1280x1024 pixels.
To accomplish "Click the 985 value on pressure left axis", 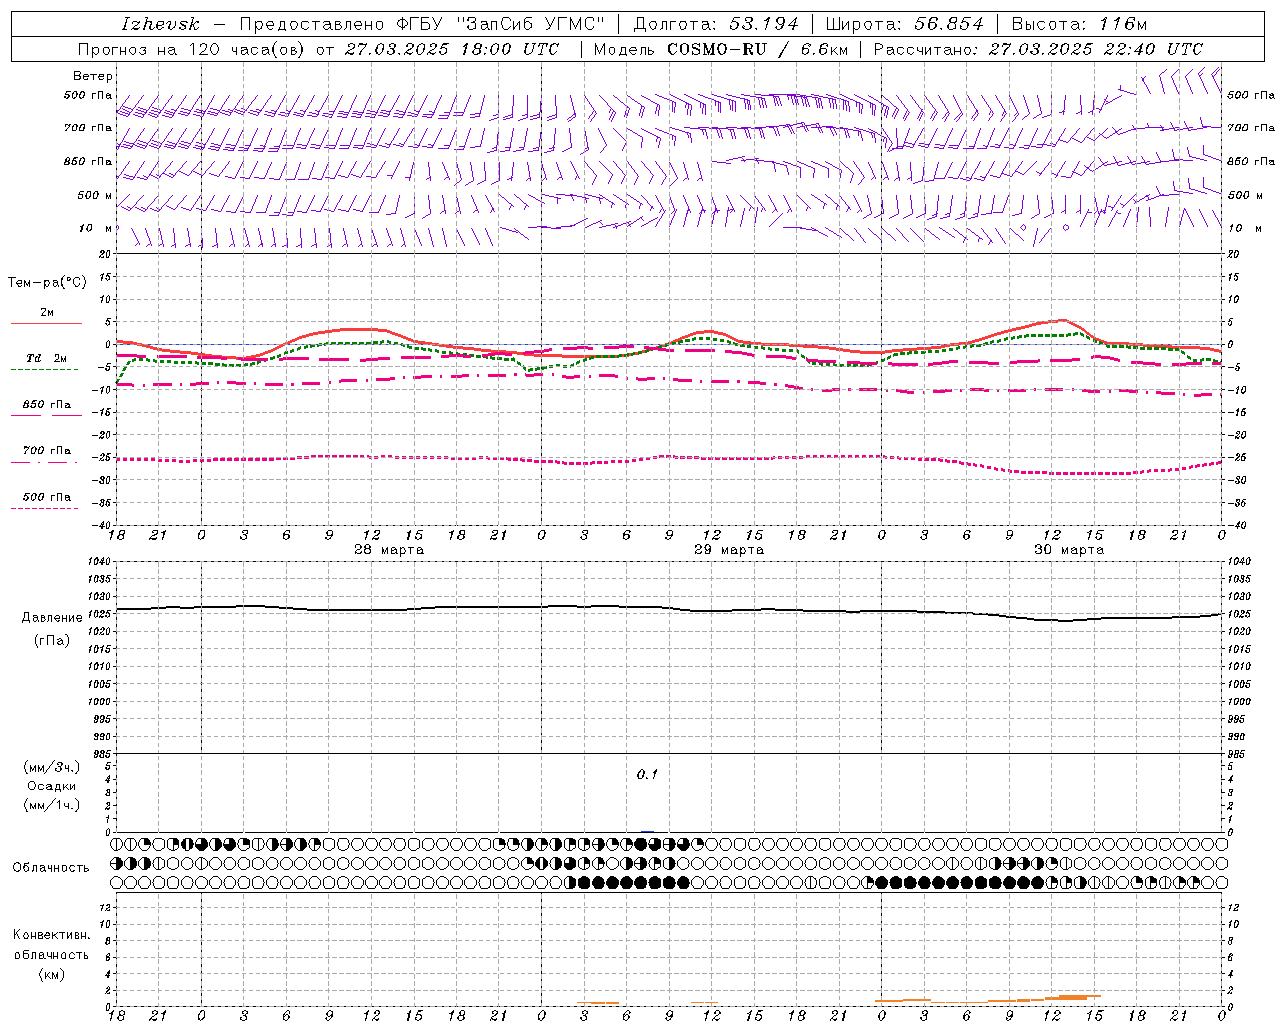I will pos(100,754).
